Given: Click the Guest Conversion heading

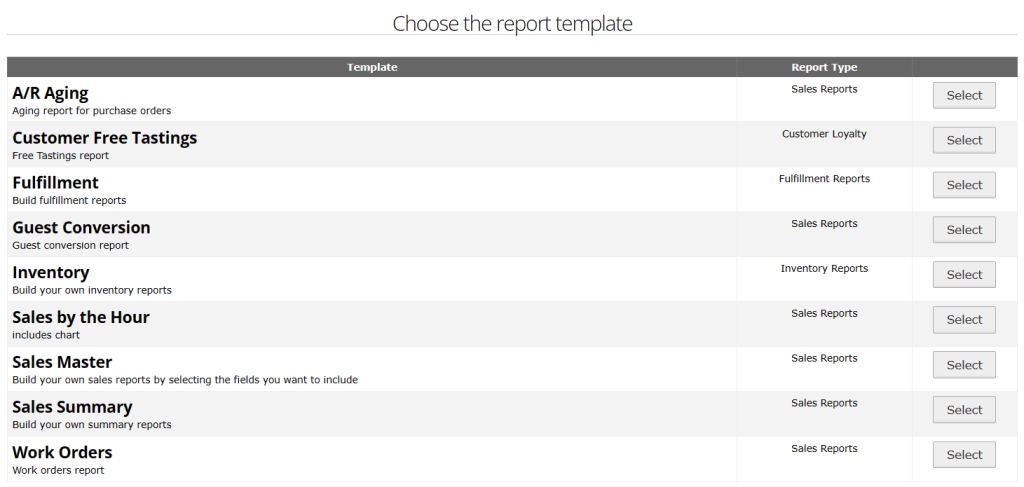Looking at the screenshot, I should [x=81, y=228].
